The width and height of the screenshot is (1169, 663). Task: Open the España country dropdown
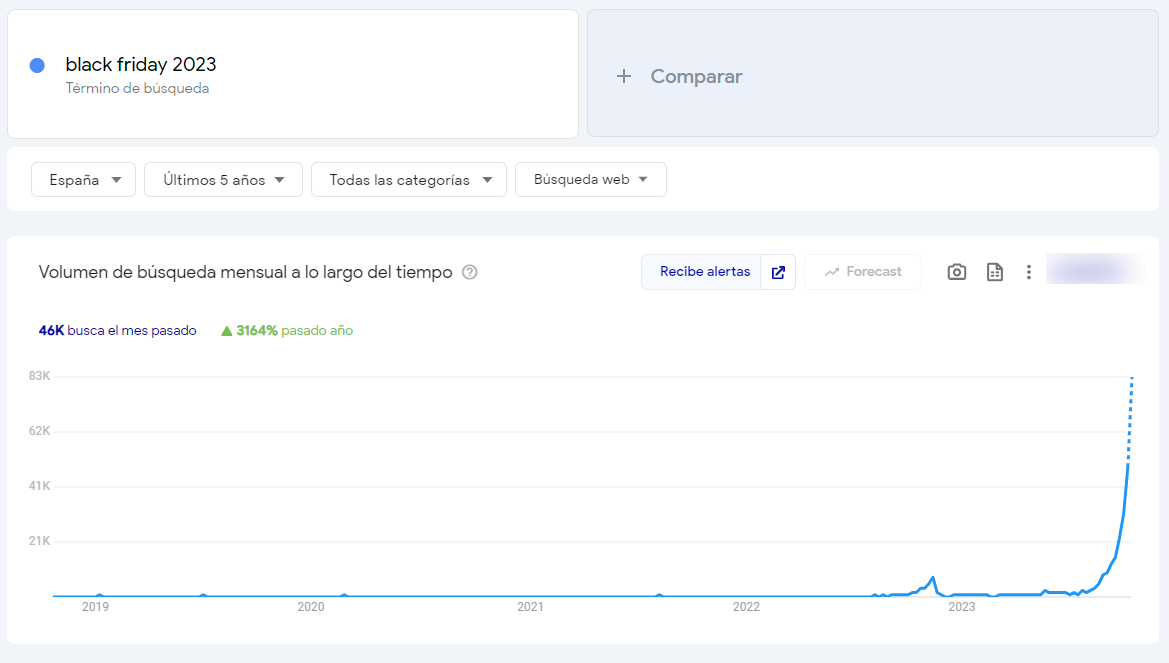[84, 180]
